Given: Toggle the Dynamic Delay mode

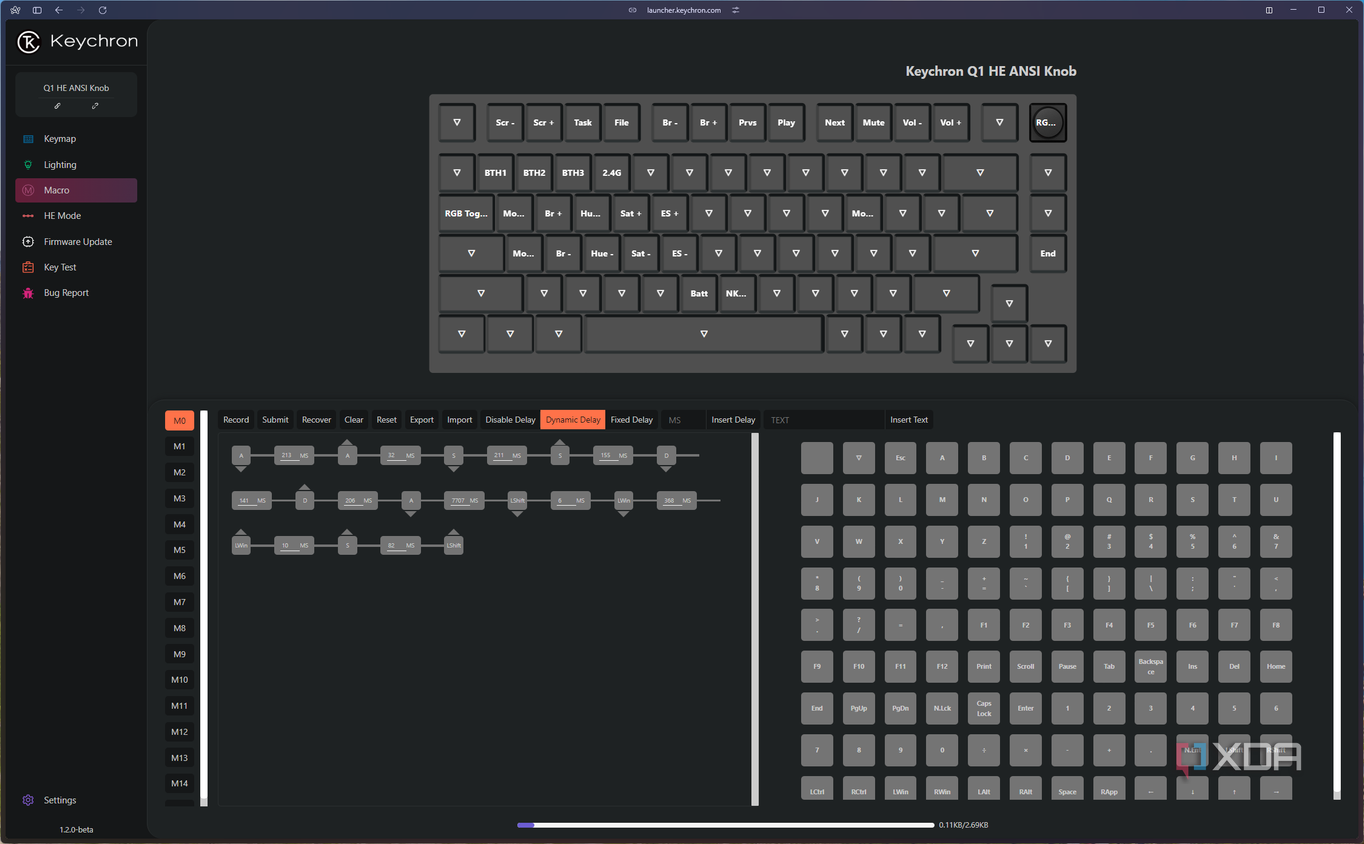Looking at the screenshot, I should pos(573,420).
